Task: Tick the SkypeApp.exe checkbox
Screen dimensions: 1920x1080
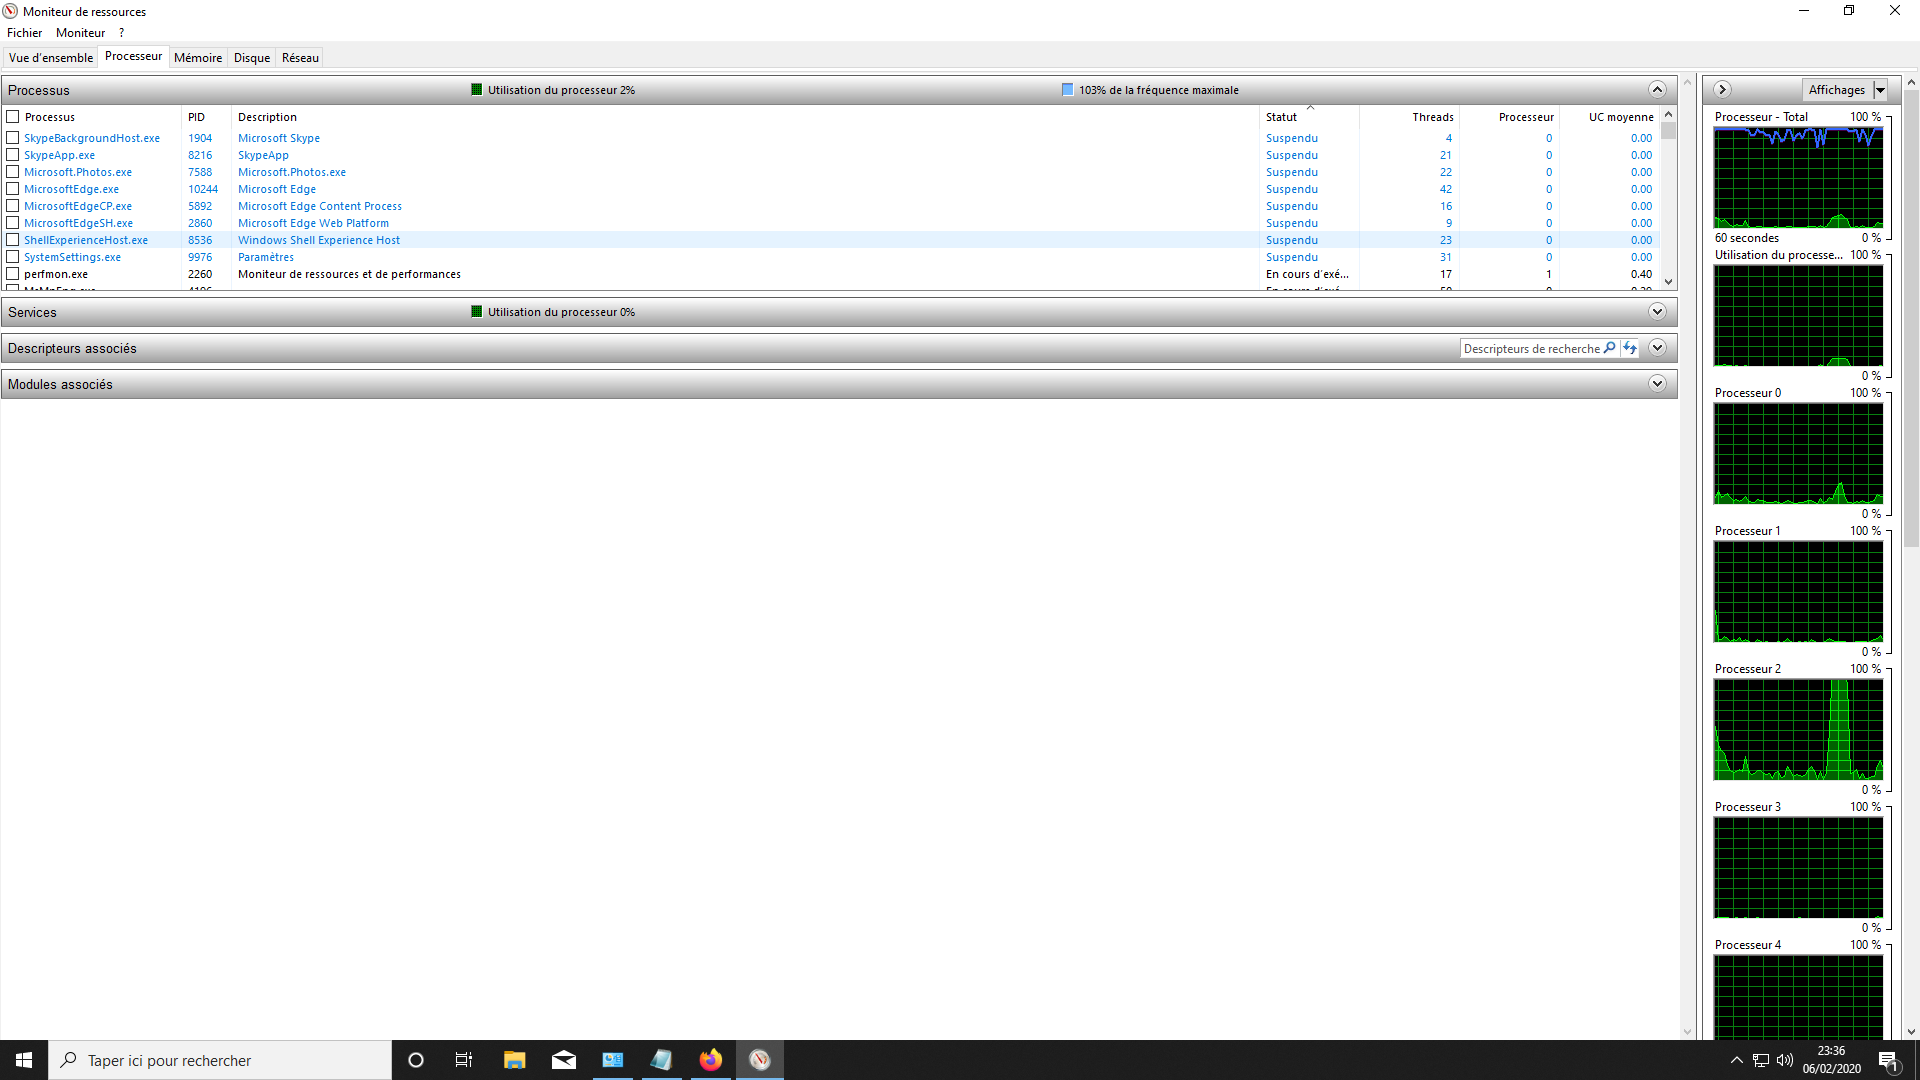Action: click(x=13, y=155)
